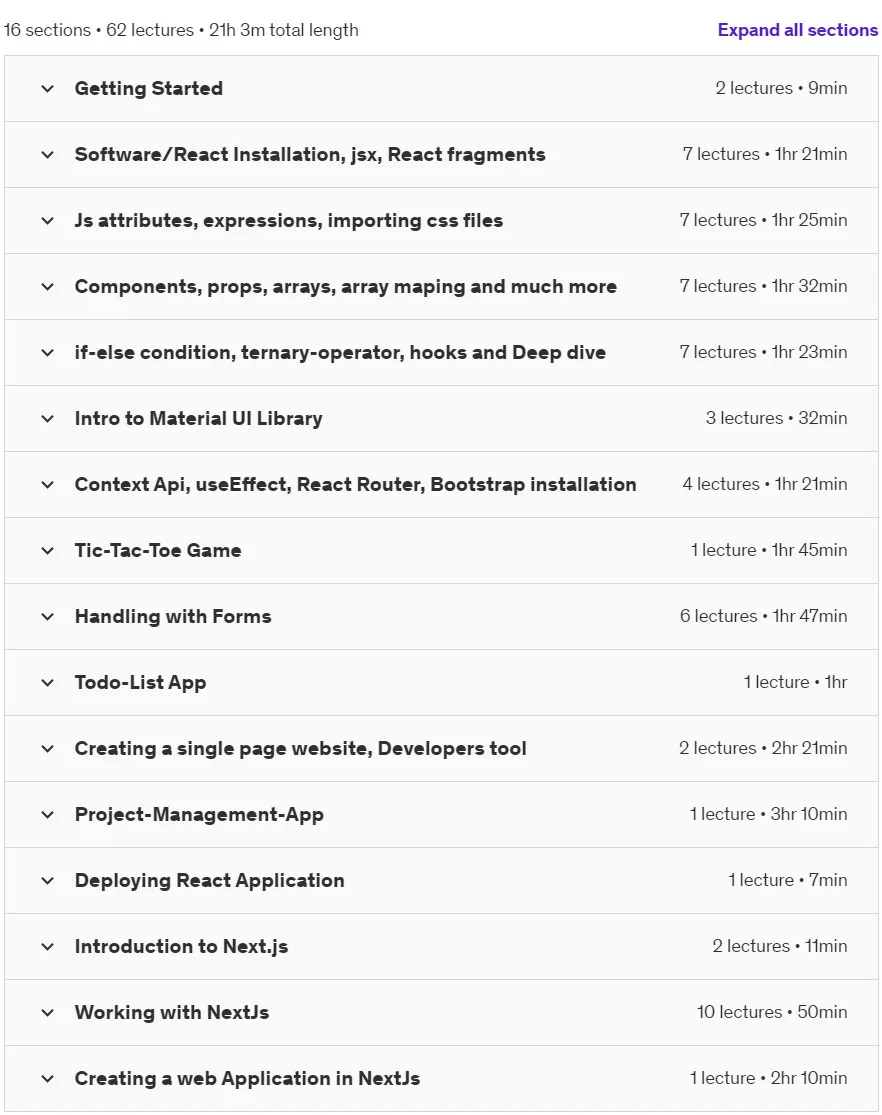Expand the Working with NextJs chevron

click(x=48, y=1013)
